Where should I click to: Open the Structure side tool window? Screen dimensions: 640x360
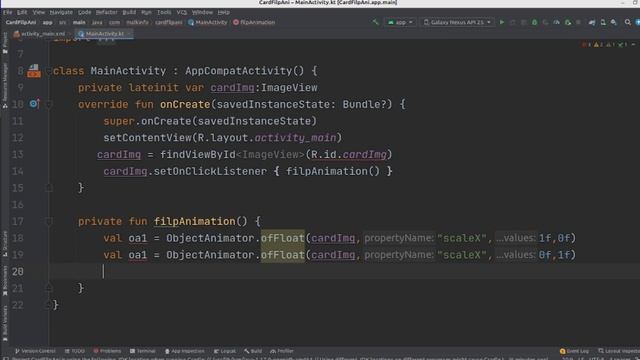pyautogui.click(x=5, y=243)
